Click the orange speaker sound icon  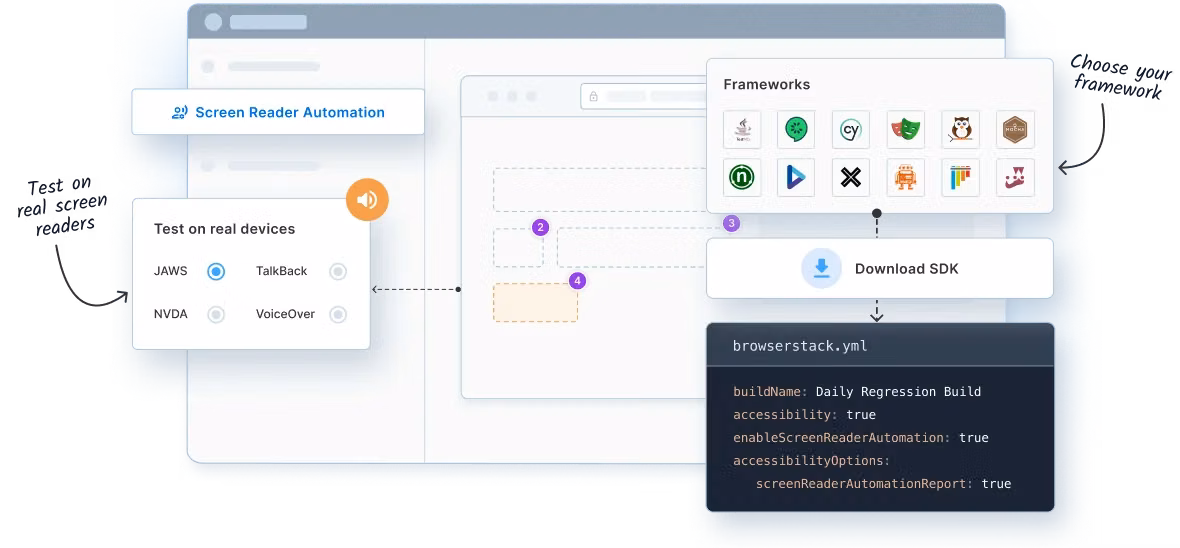coord(367,200)
